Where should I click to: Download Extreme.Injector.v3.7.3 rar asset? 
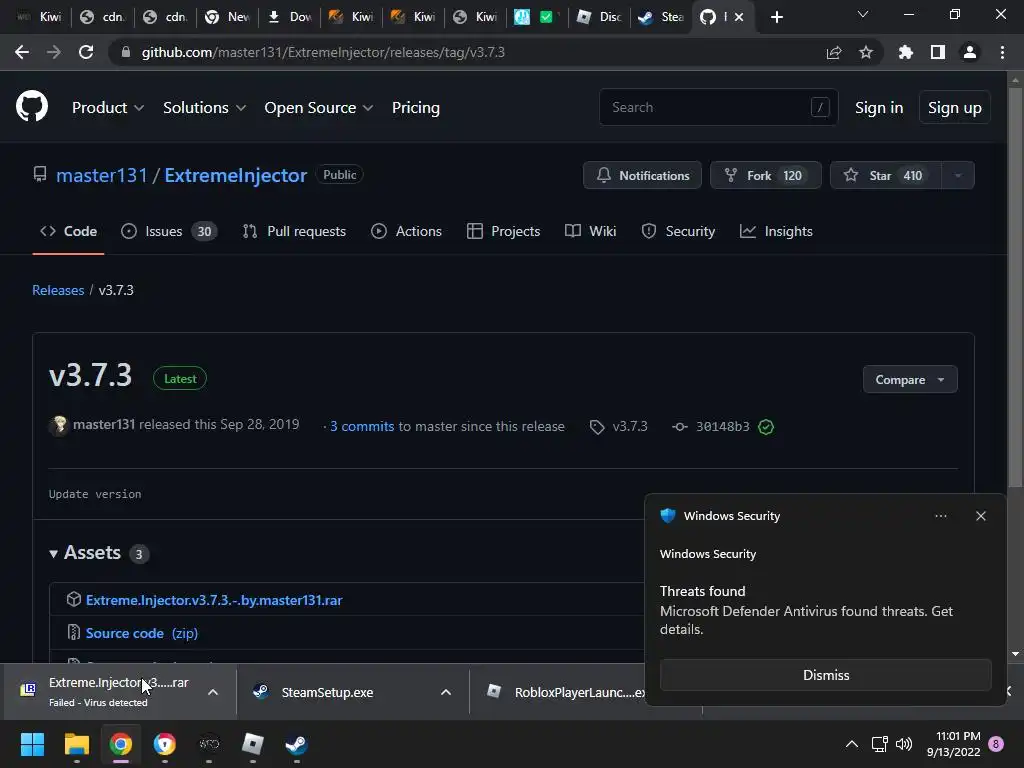click(x=214, y=600)
